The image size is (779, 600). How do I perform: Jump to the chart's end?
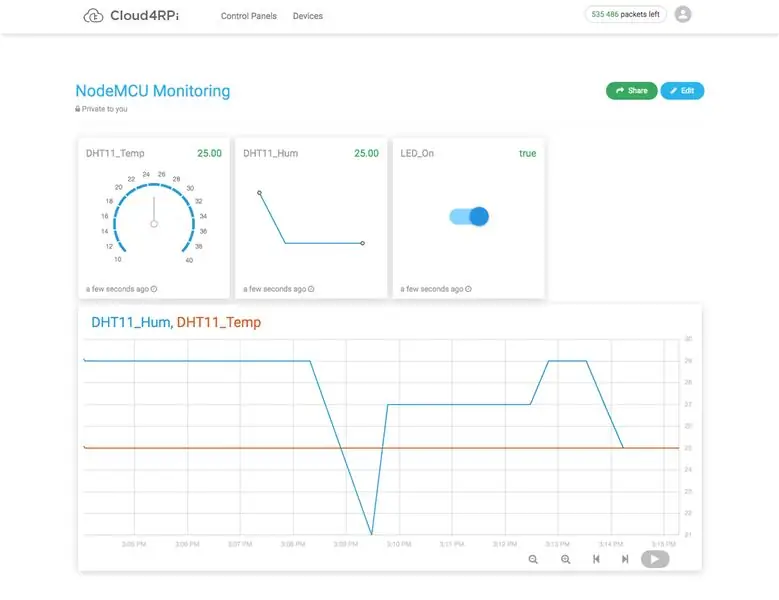[x=625, y=559]
